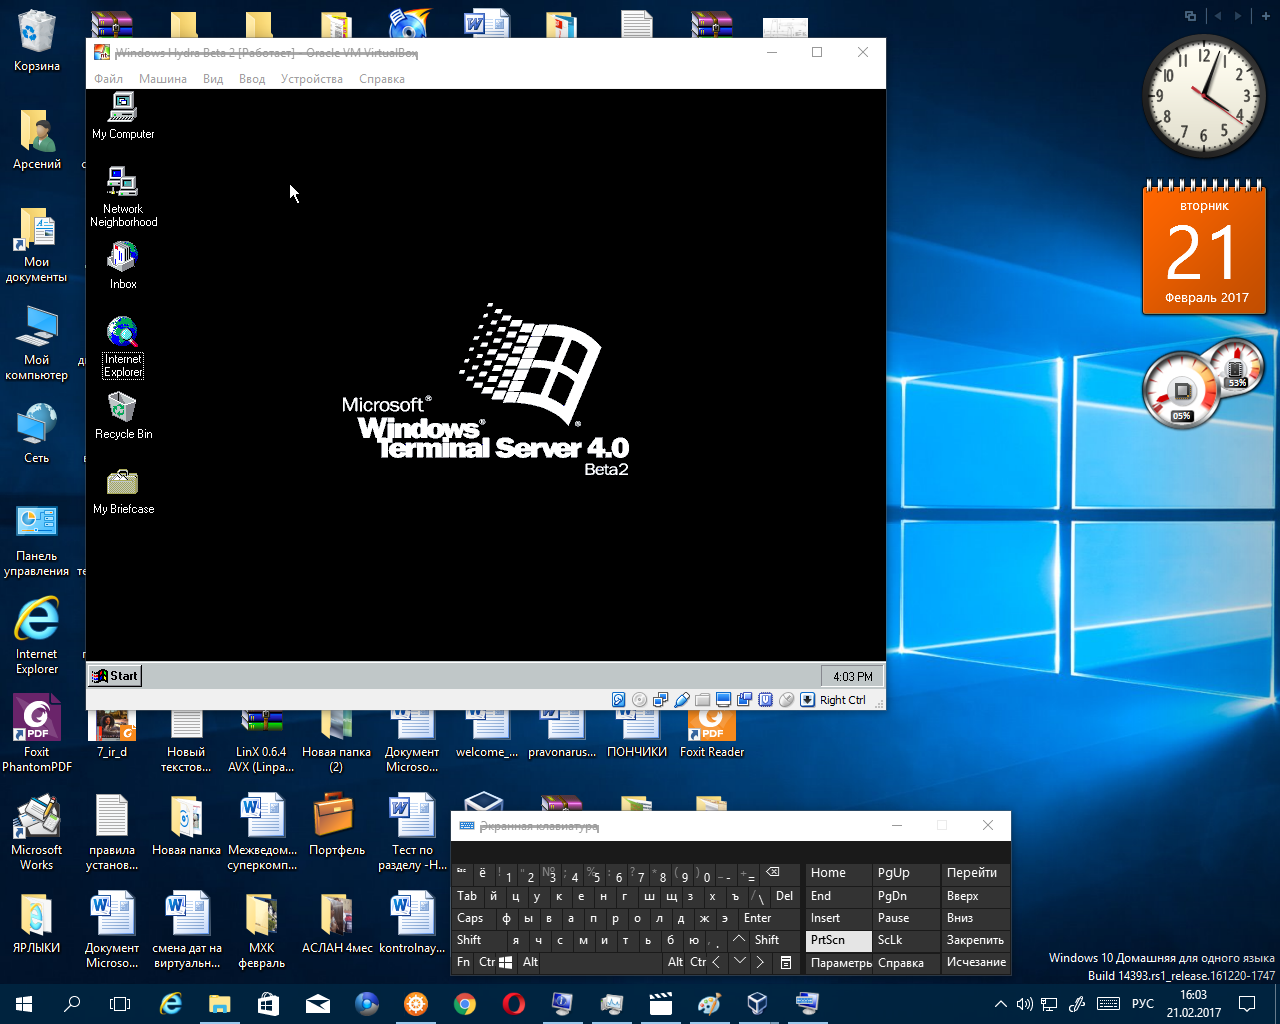Open Network Neighborhood in the VM desktop

click(x=123, y=197)
